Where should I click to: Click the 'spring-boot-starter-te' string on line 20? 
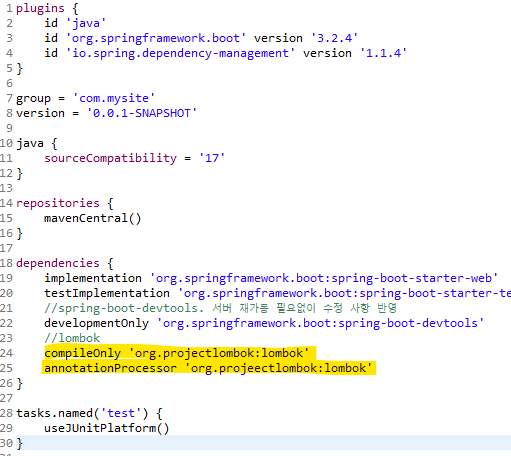click(344, 293)
